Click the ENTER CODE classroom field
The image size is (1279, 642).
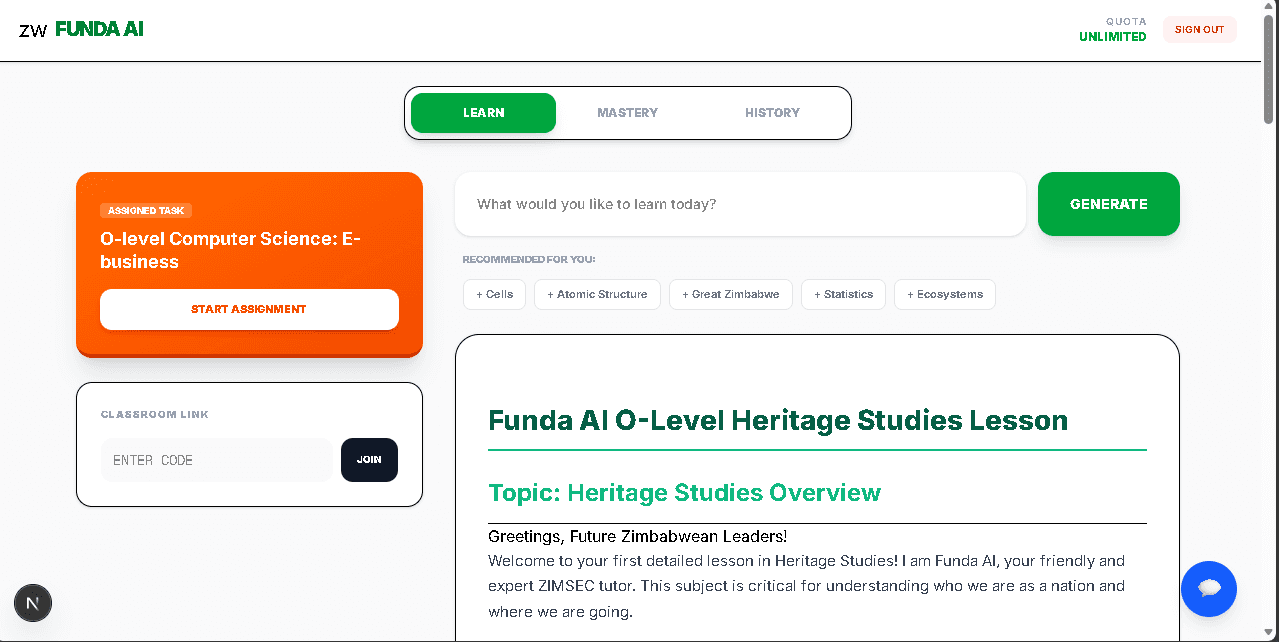216,460
